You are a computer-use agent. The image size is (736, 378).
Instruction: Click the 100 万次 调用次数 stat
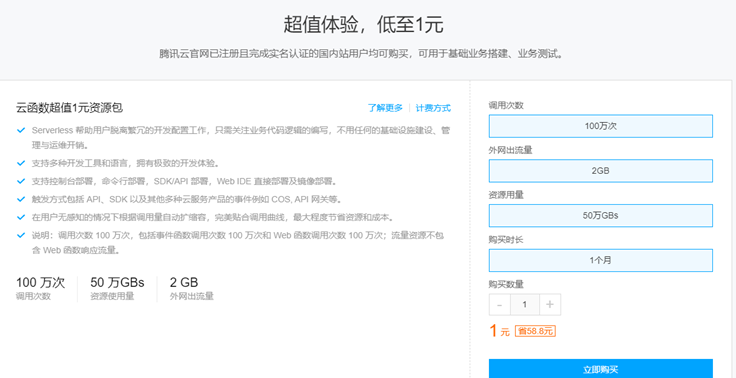coord(40,288)
